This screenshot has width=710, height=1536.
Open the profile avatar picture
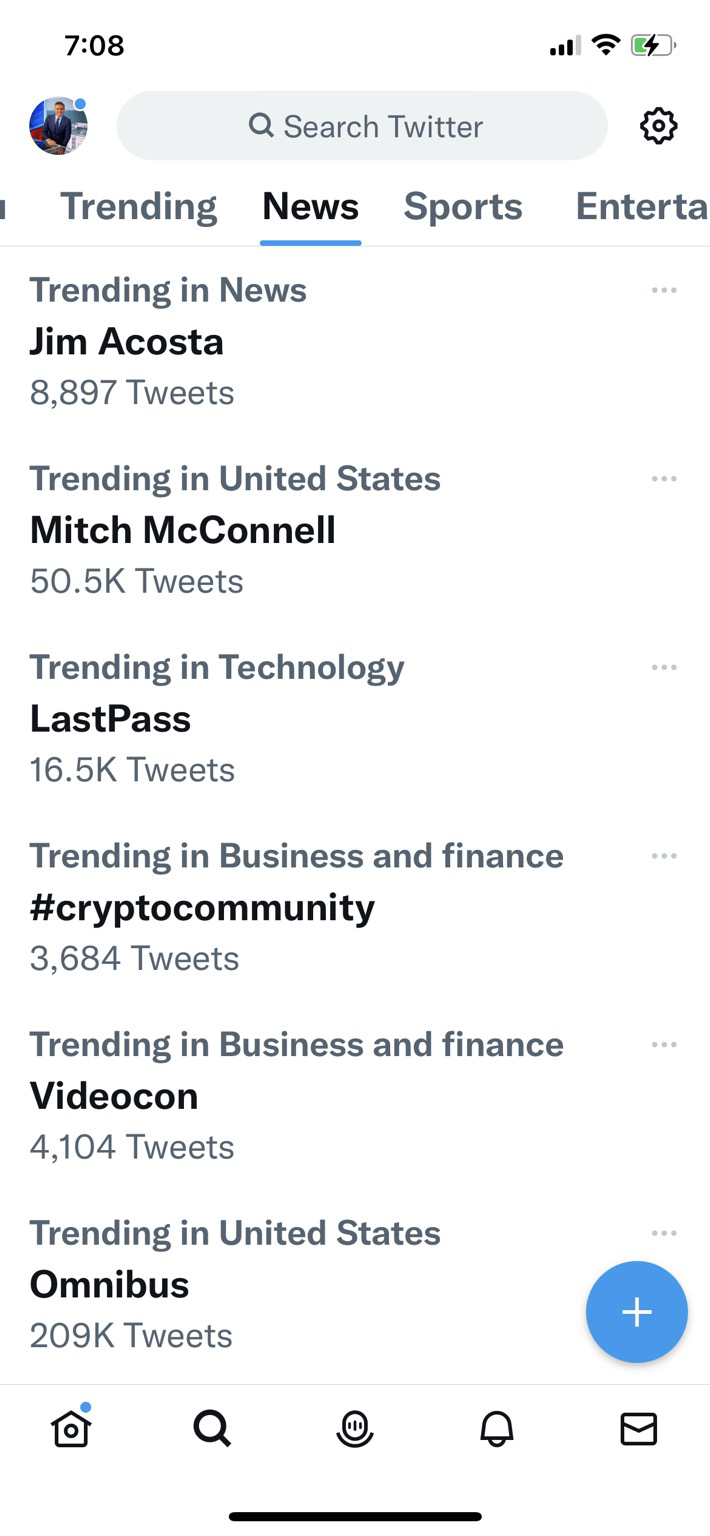click(x=58, y=126)
